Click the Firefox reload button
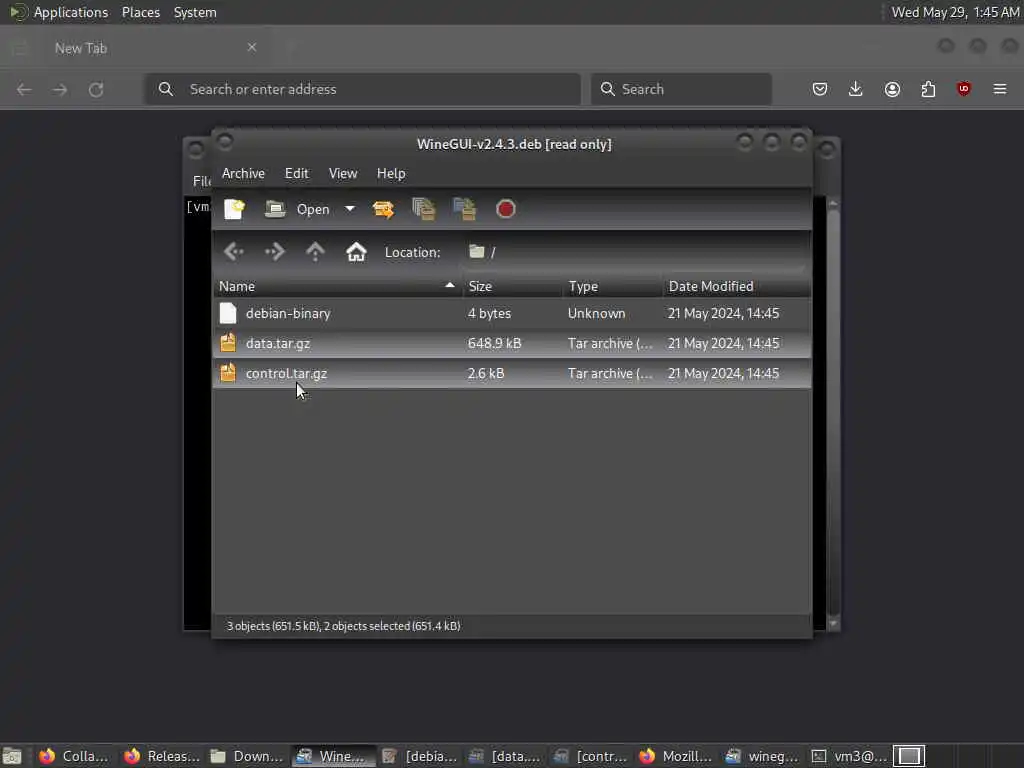The image size is (1024, 768). 96,89
